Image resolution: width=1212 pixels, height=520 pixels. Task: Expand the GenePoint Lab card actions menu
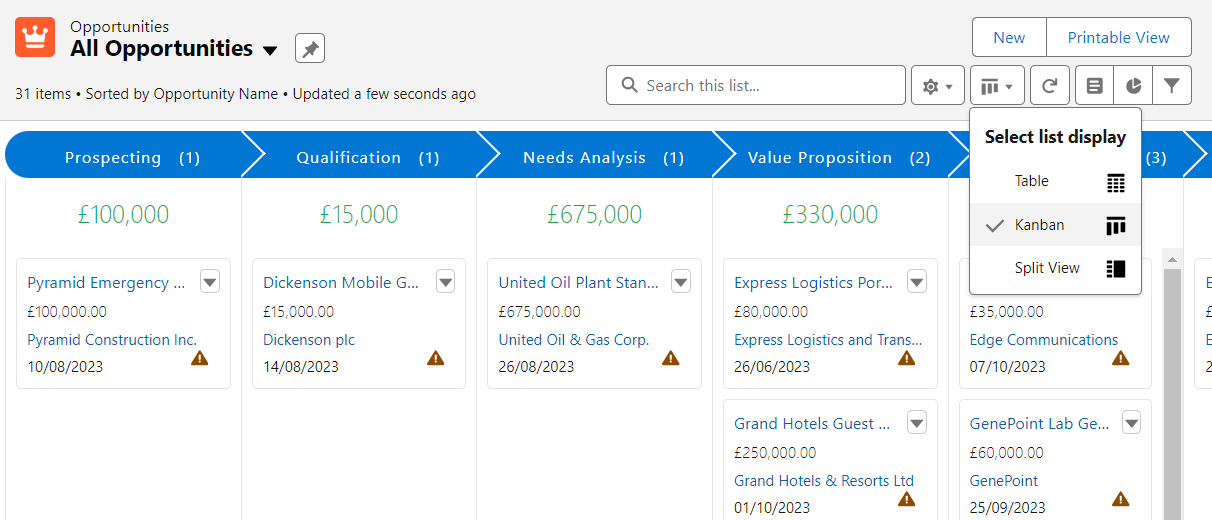(x=1131, y=423)
